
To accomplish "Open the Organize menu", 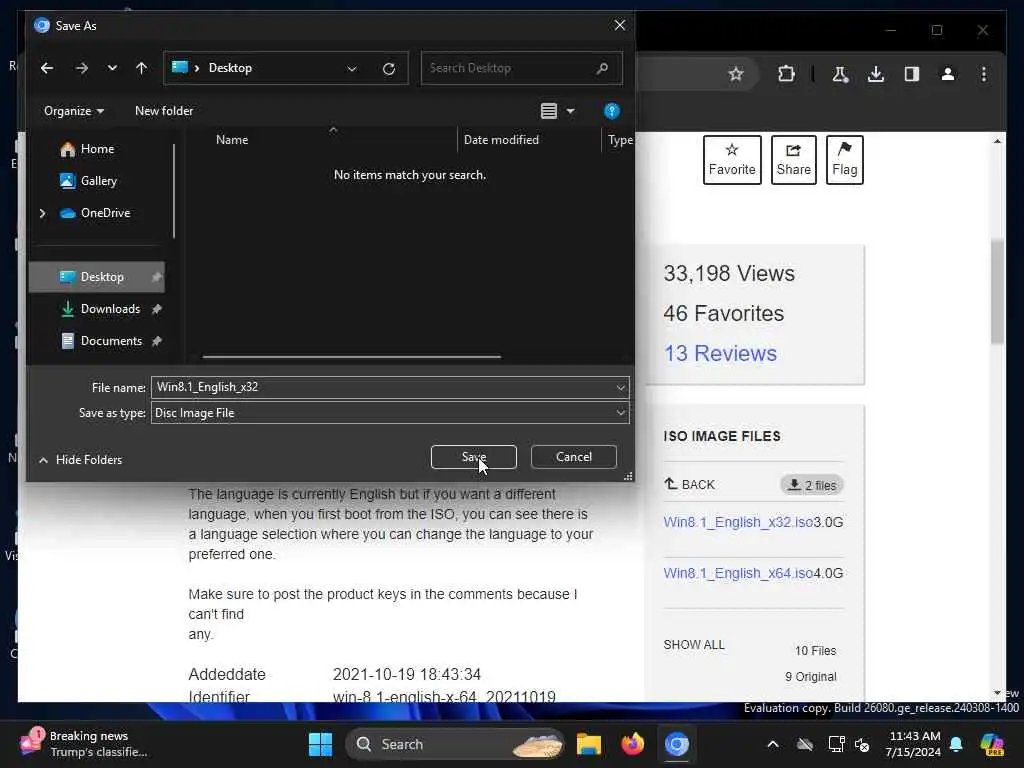I will (74, 111).
